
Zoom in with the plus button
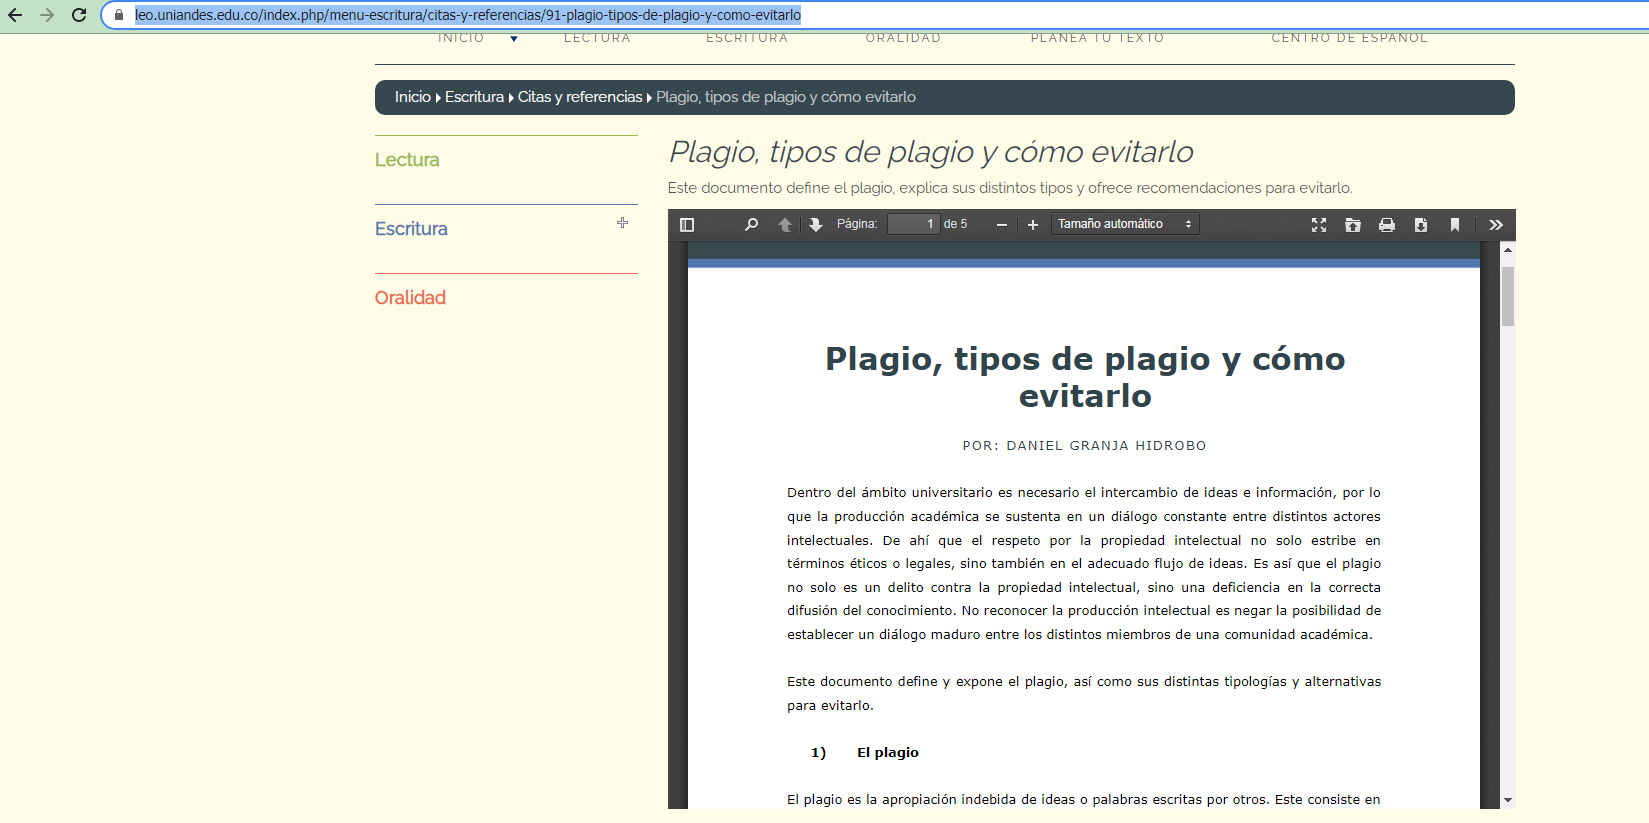click(x=1033, y=225)
